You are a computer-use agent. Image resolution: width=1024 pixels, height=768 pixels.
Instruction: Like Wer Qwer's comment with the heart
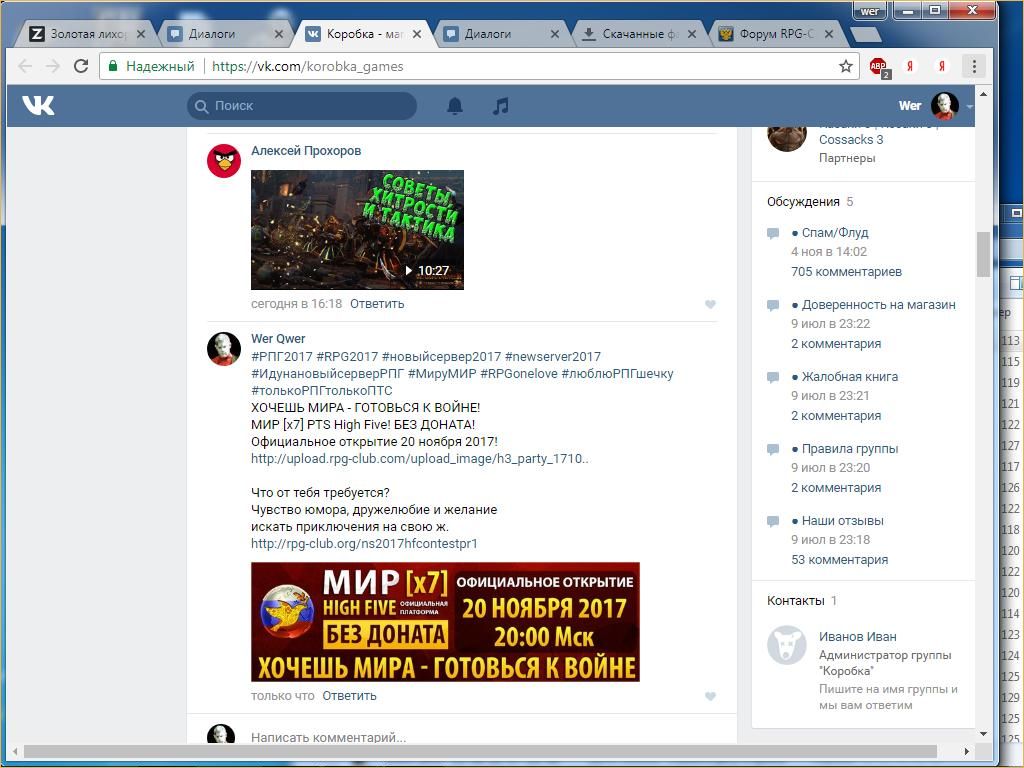click(711, 696)
